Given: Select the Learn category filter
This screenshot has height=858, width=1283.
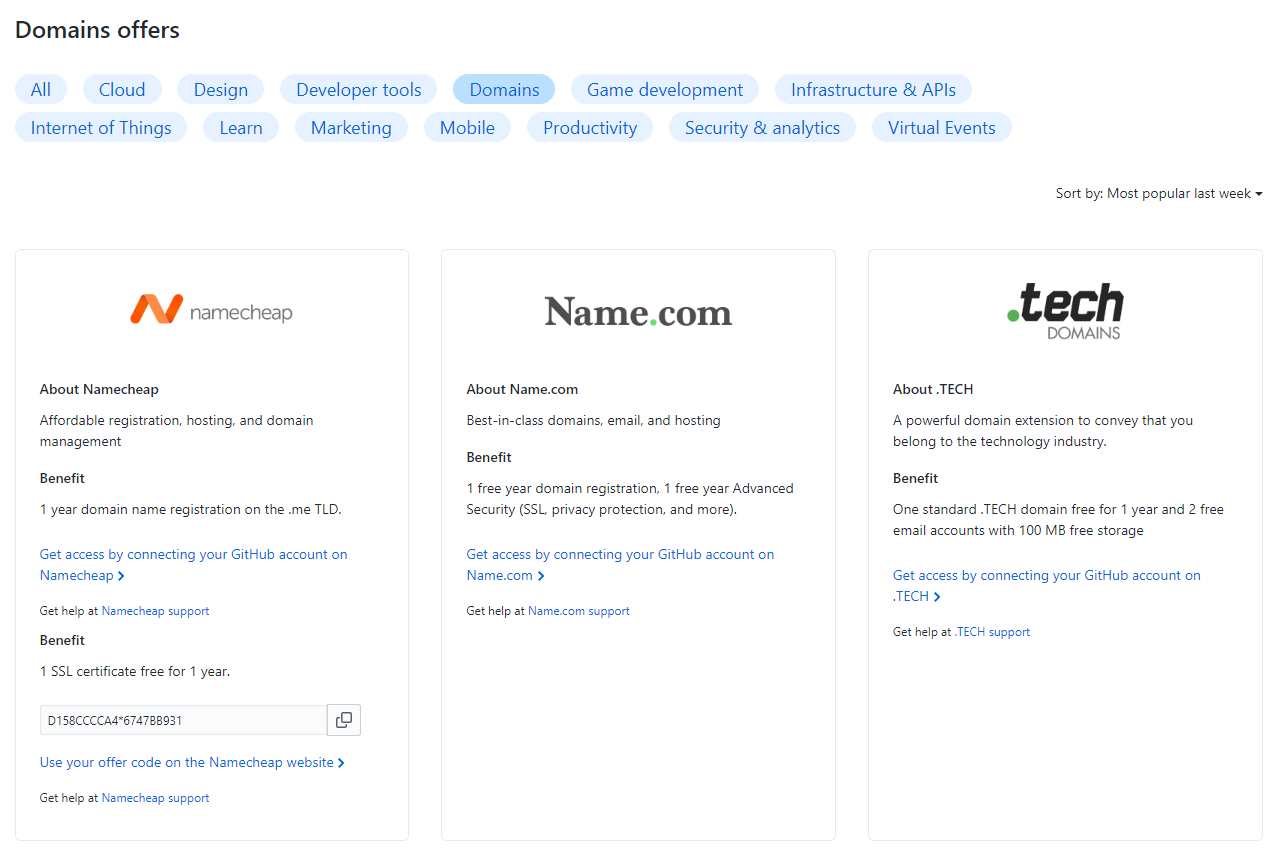Looking at the screenshot, I should (x=241, y=128).
